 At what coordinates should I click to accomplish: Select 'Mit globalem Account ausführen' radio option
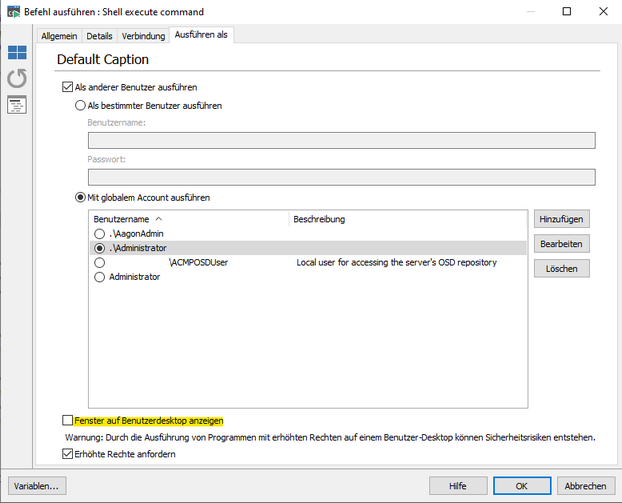(x=81, y=198)
